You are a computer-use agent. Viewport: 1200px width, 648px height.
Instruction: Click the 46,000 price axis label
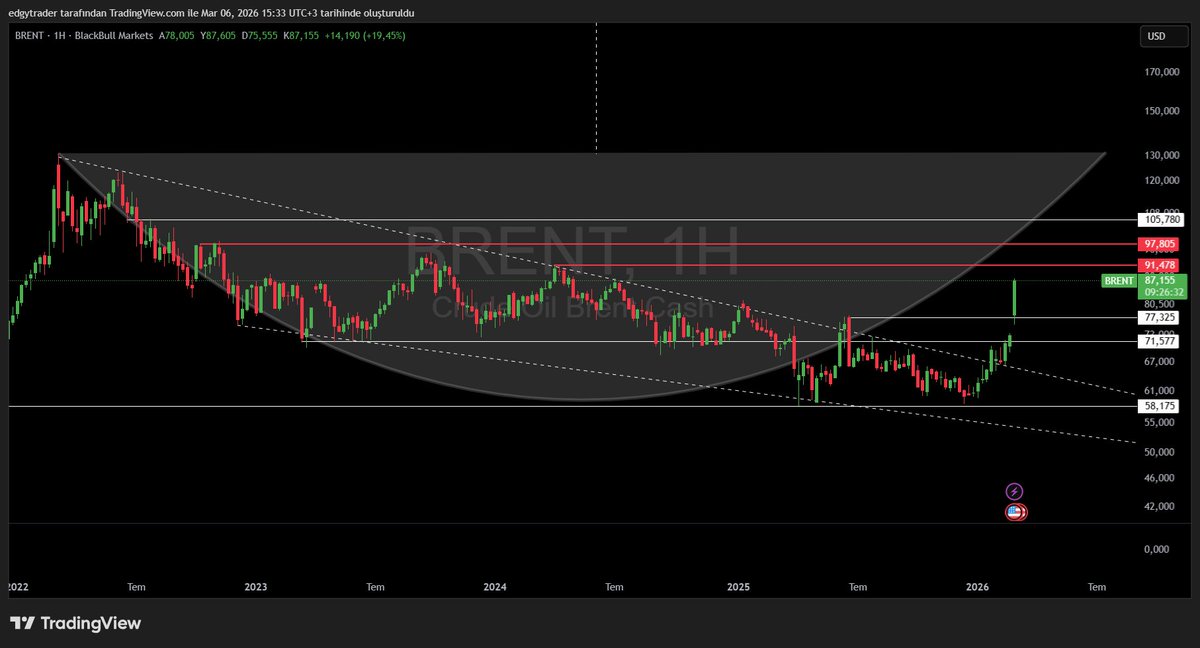click(x=1159, y=479)
